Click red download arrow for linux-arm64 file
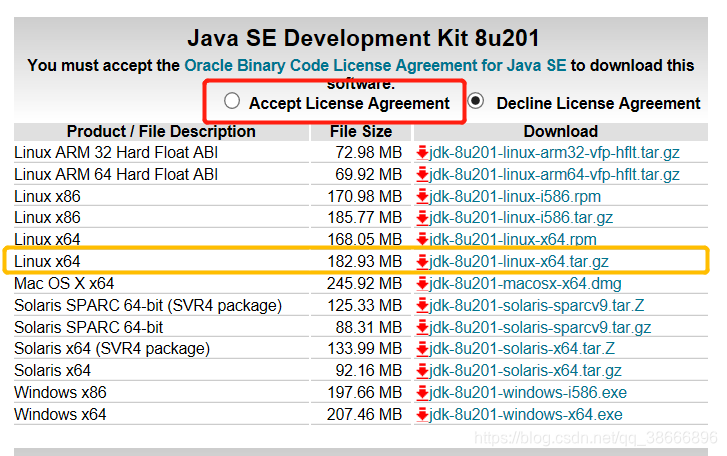This screenshot has height=456, width=727. coord(422,175)
